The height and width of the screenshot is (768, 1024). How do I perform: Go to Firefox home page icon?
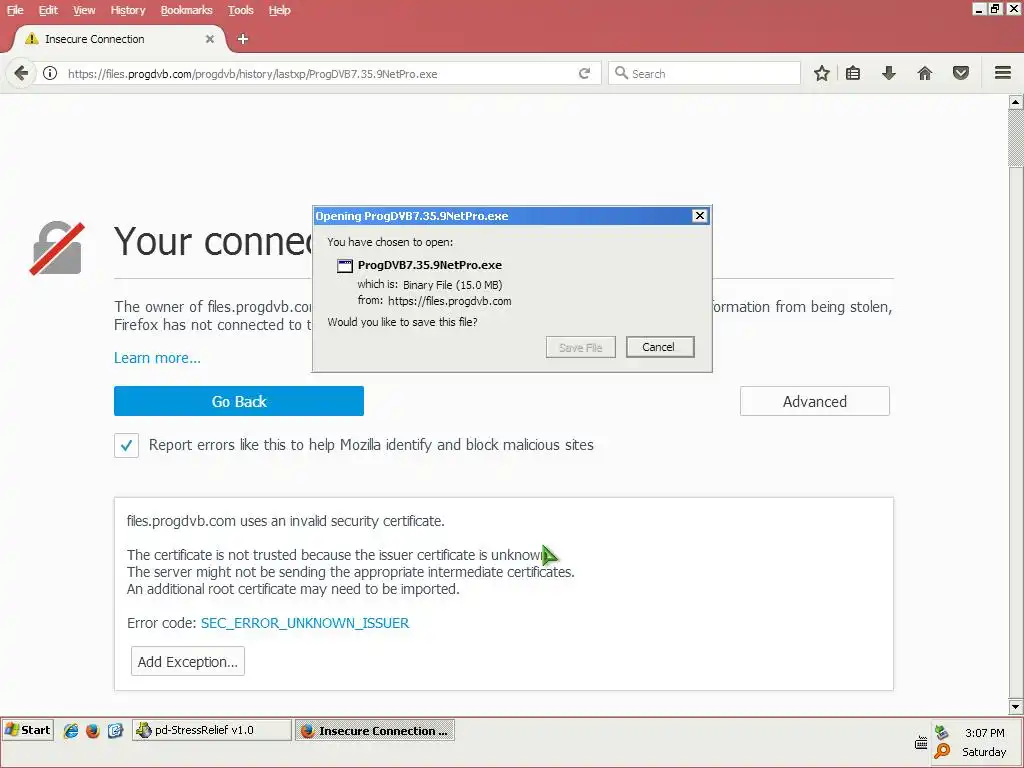[x=925, y=73]
